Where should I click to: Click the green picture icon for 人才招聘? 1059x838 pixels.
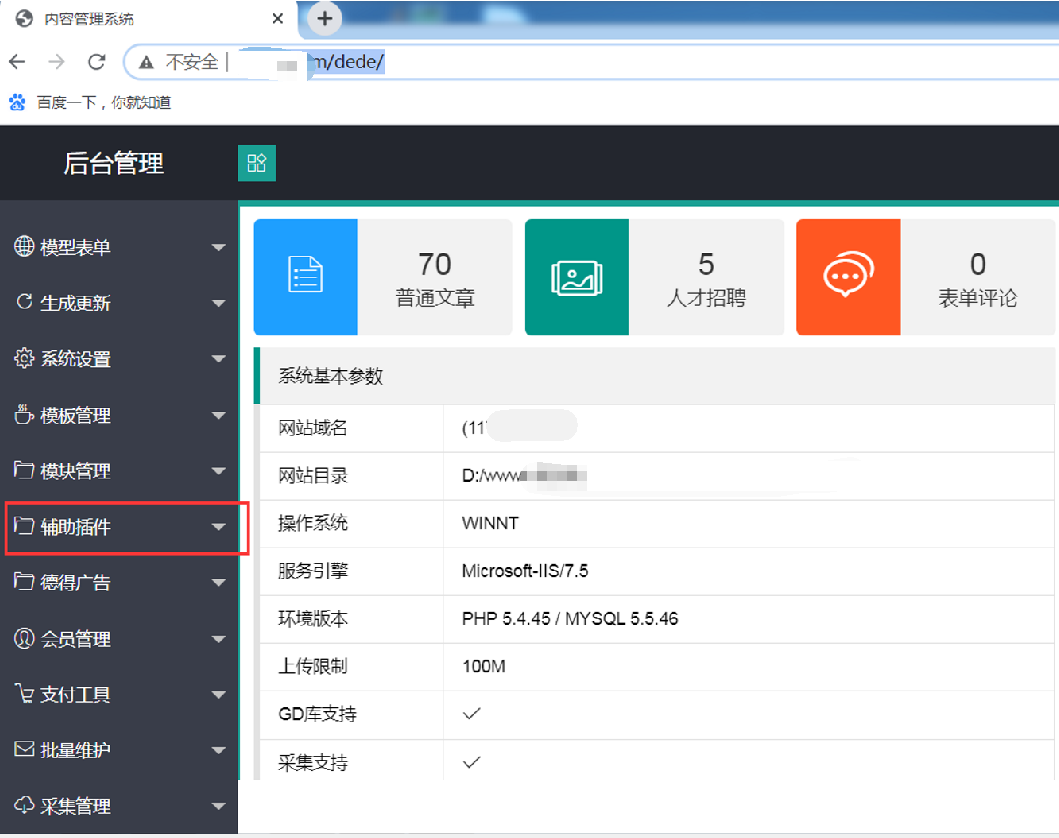[577, 278]
